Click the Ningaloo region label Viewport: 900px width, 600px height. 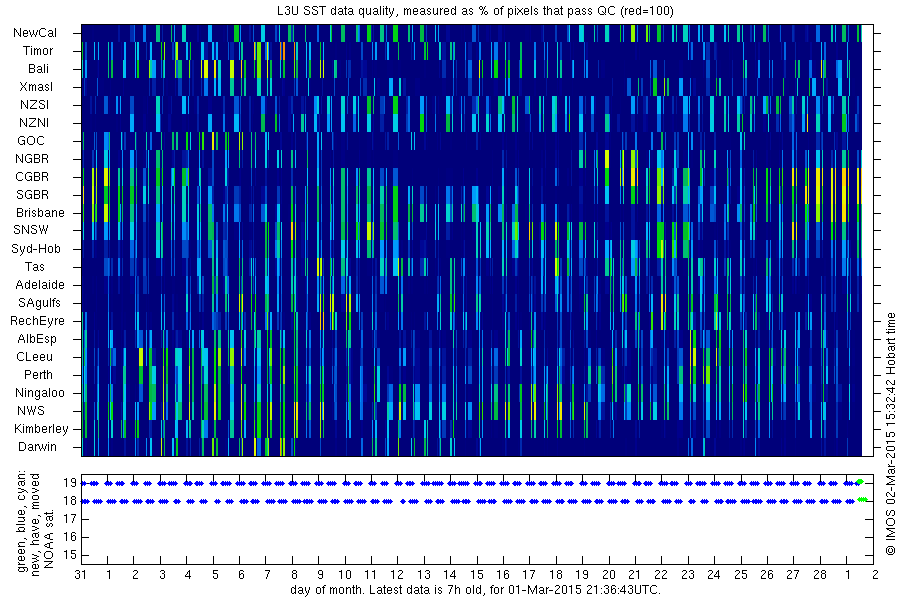point(40,393)
